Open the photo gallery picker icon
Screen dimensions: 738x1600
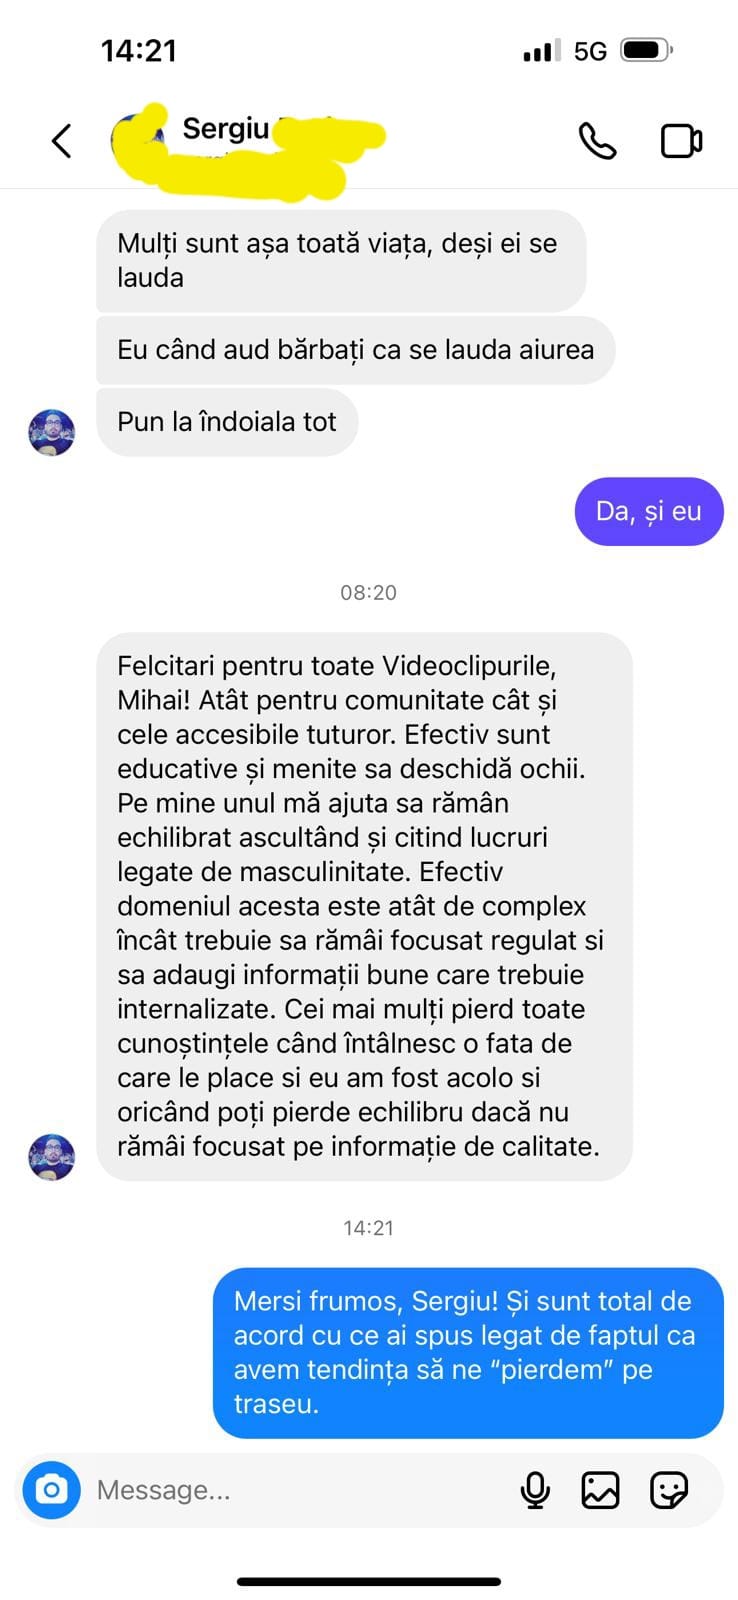(600, 1490)
